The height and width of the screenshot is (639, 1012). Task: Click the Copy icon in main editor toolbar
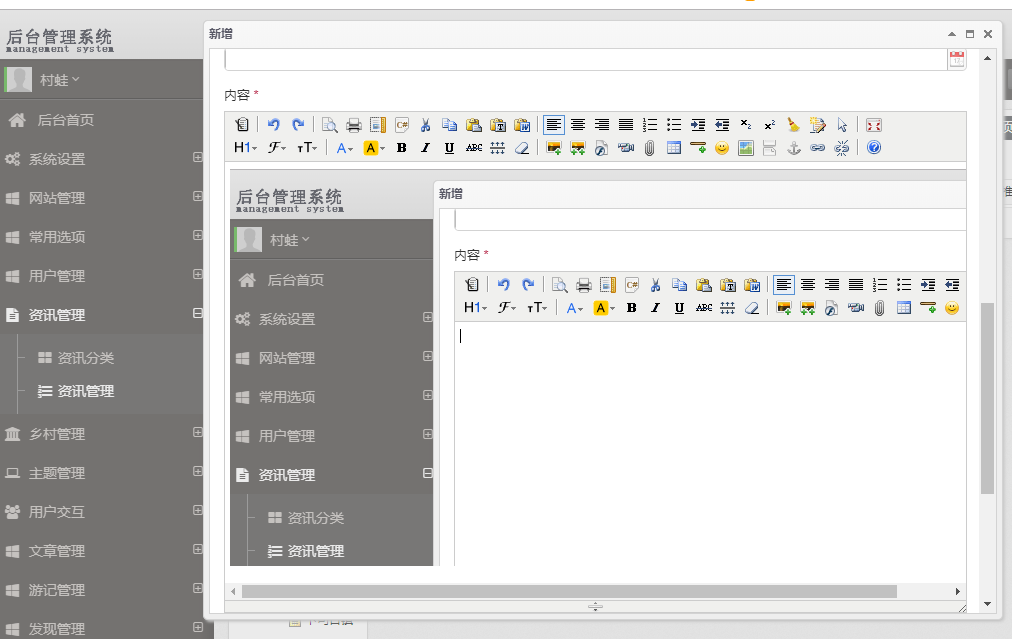[x=450, y=125]
